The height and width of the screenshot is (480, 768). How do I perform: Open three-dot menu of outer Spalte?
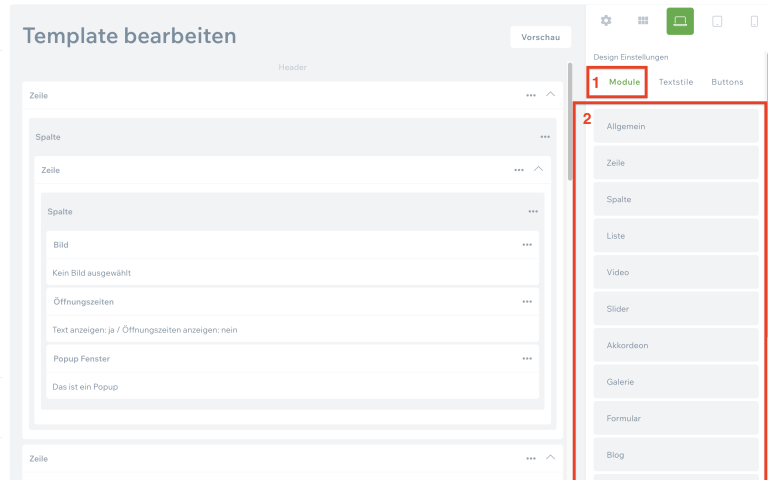(x=545, y=137)
